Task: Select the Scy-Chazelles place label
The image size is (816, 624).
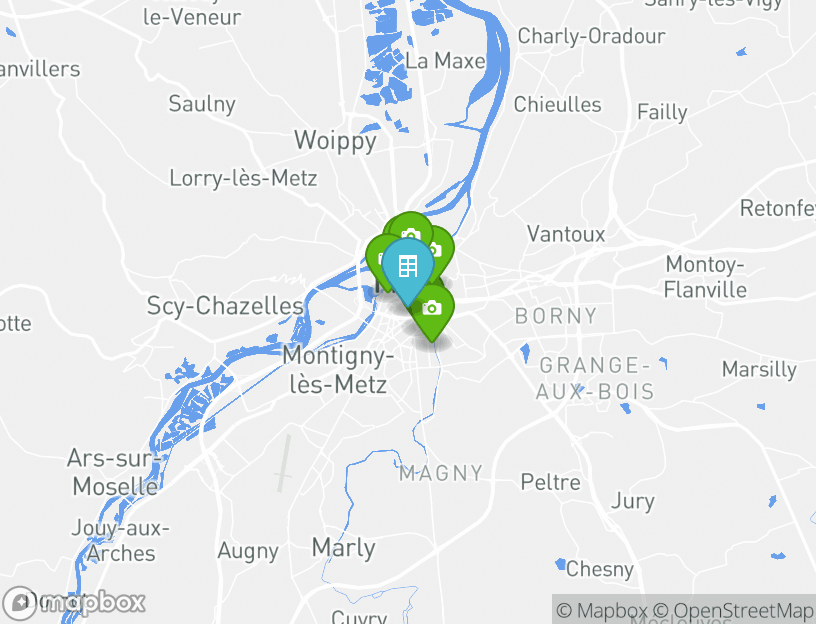Action: point(225,305)
